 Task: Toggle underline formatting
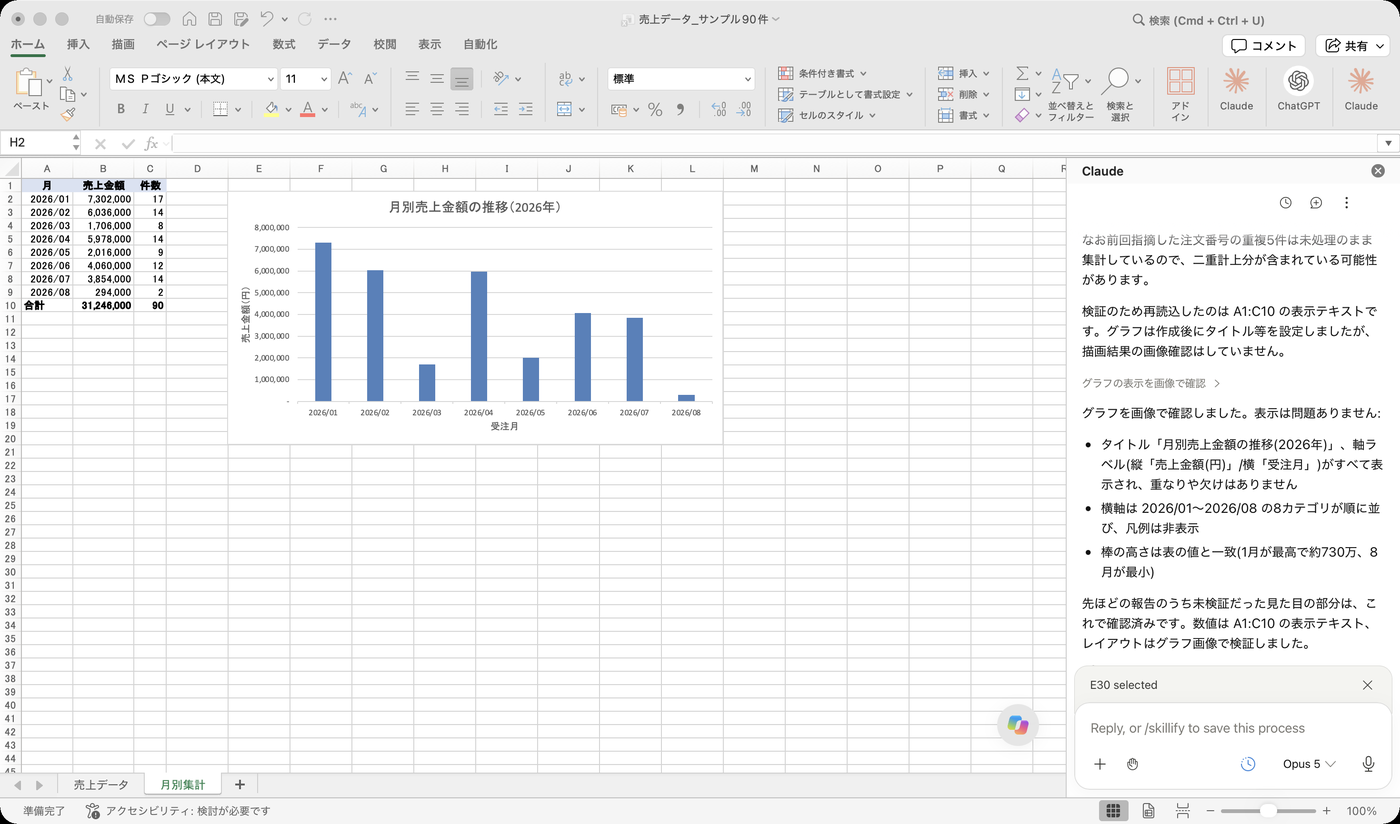[170, 109]
